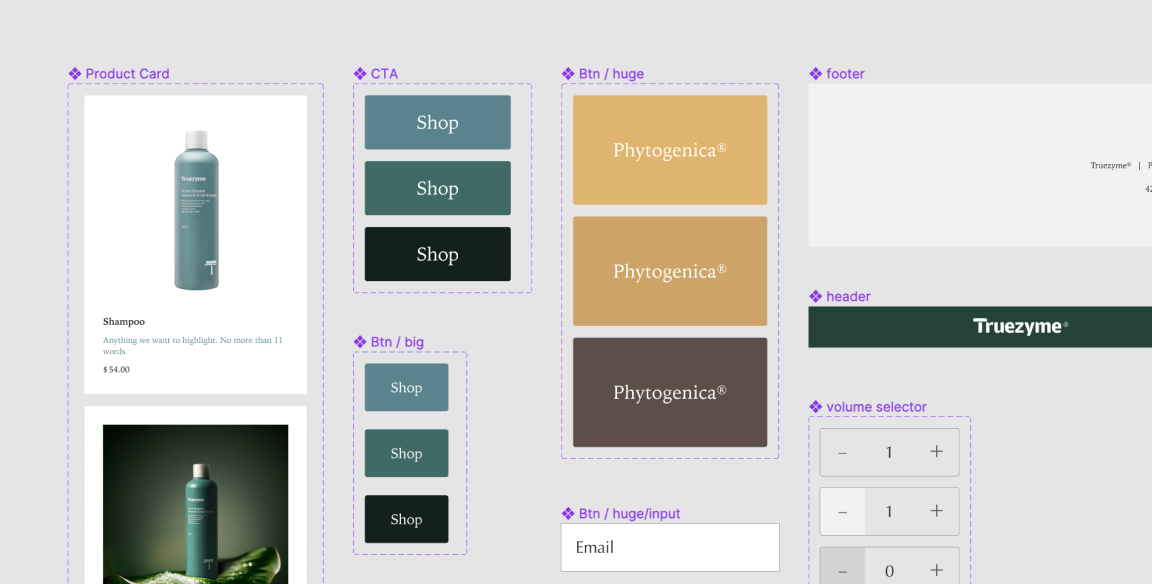Click the dark Shop button in CTA
The height and width of the screenshot is (584, 1152).
(437, 253)
